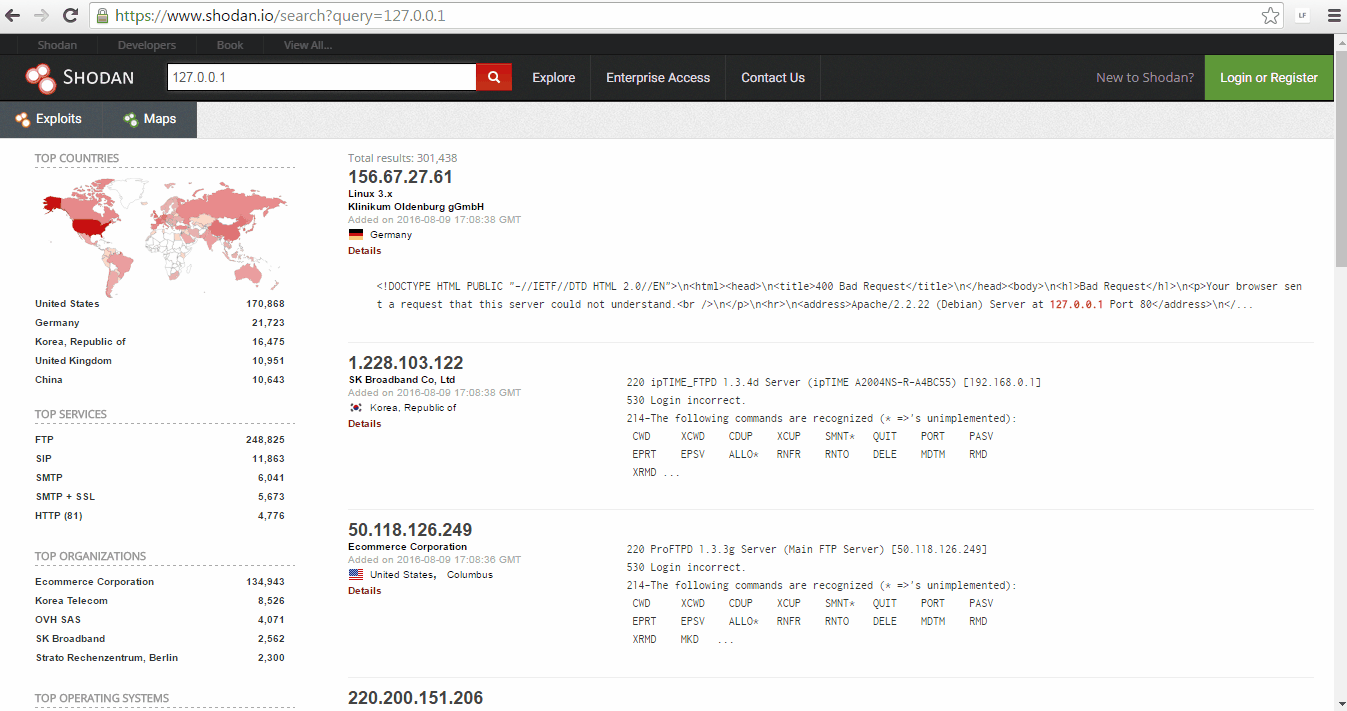Filter by SK Broadband in Top Organizations
The height and width of the screenshot is (711, 1347).
point(70,639)
